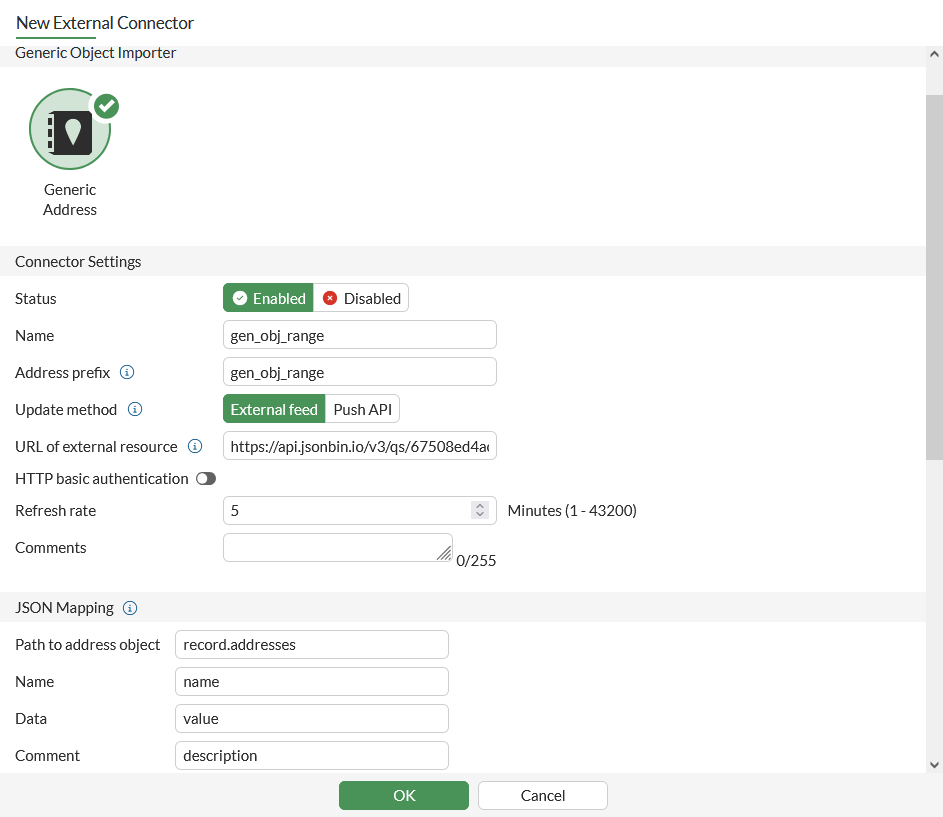Edit the Path to address object field
Viewport: 943px width, 817px height.
(x=312, y=645)
